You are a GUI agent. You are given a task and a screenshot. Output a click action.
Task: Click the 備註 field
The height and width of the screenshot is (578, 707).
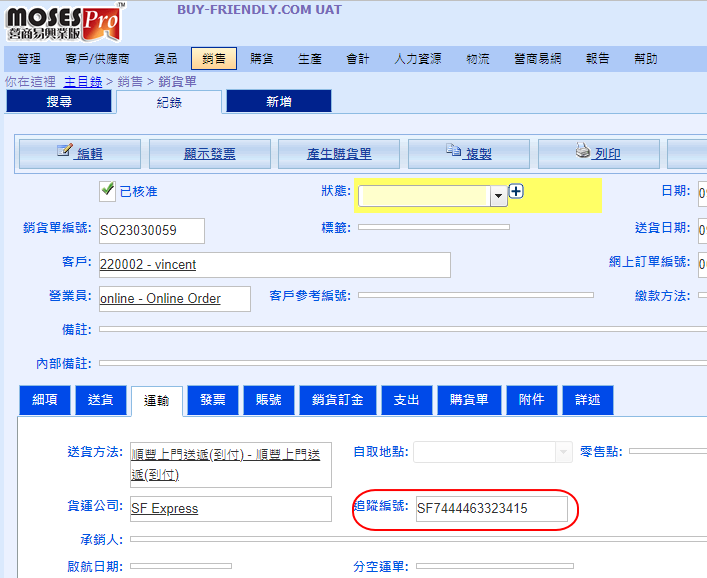(x=403, y=329)
